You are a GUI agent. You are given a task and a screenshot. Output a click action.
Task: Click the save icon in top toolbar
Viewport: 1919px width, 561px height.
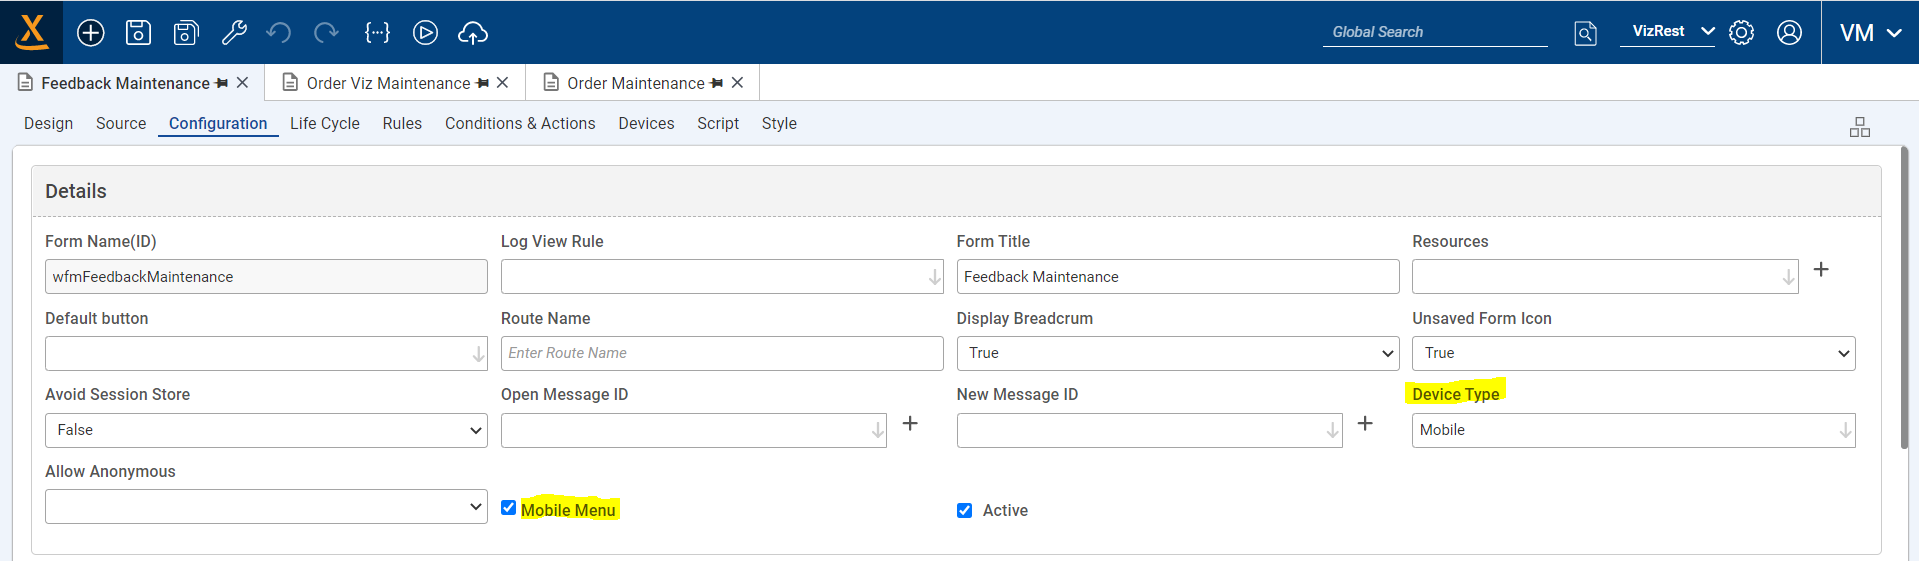coord(138,33)
